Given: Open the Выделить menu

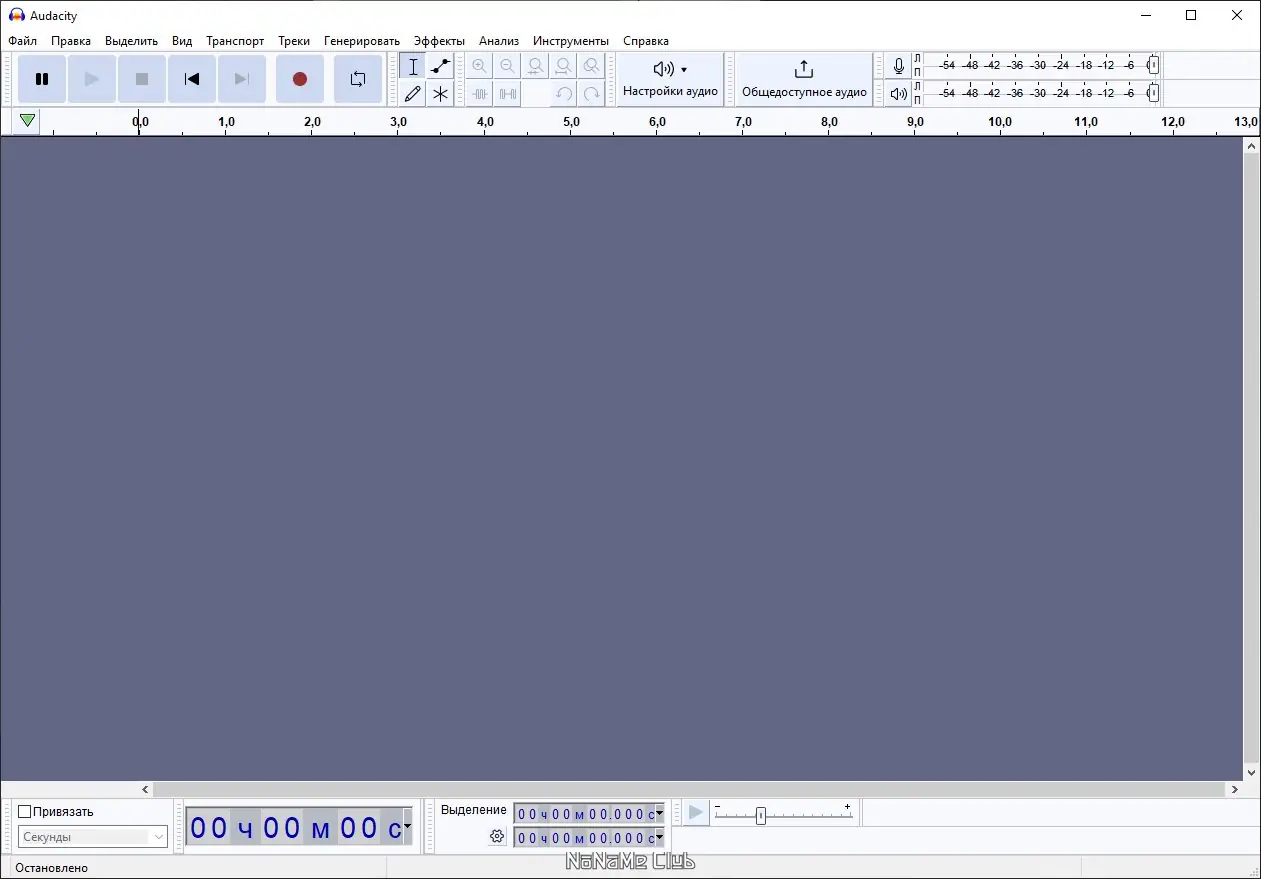Looking at the screenshot, I should [131, 41].
